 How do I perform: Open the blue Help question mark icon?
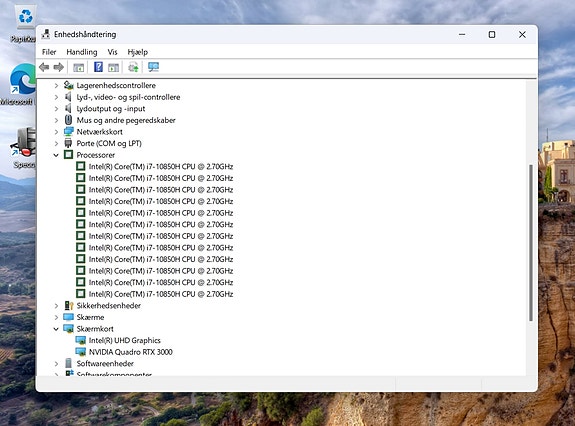coord(98,67)
